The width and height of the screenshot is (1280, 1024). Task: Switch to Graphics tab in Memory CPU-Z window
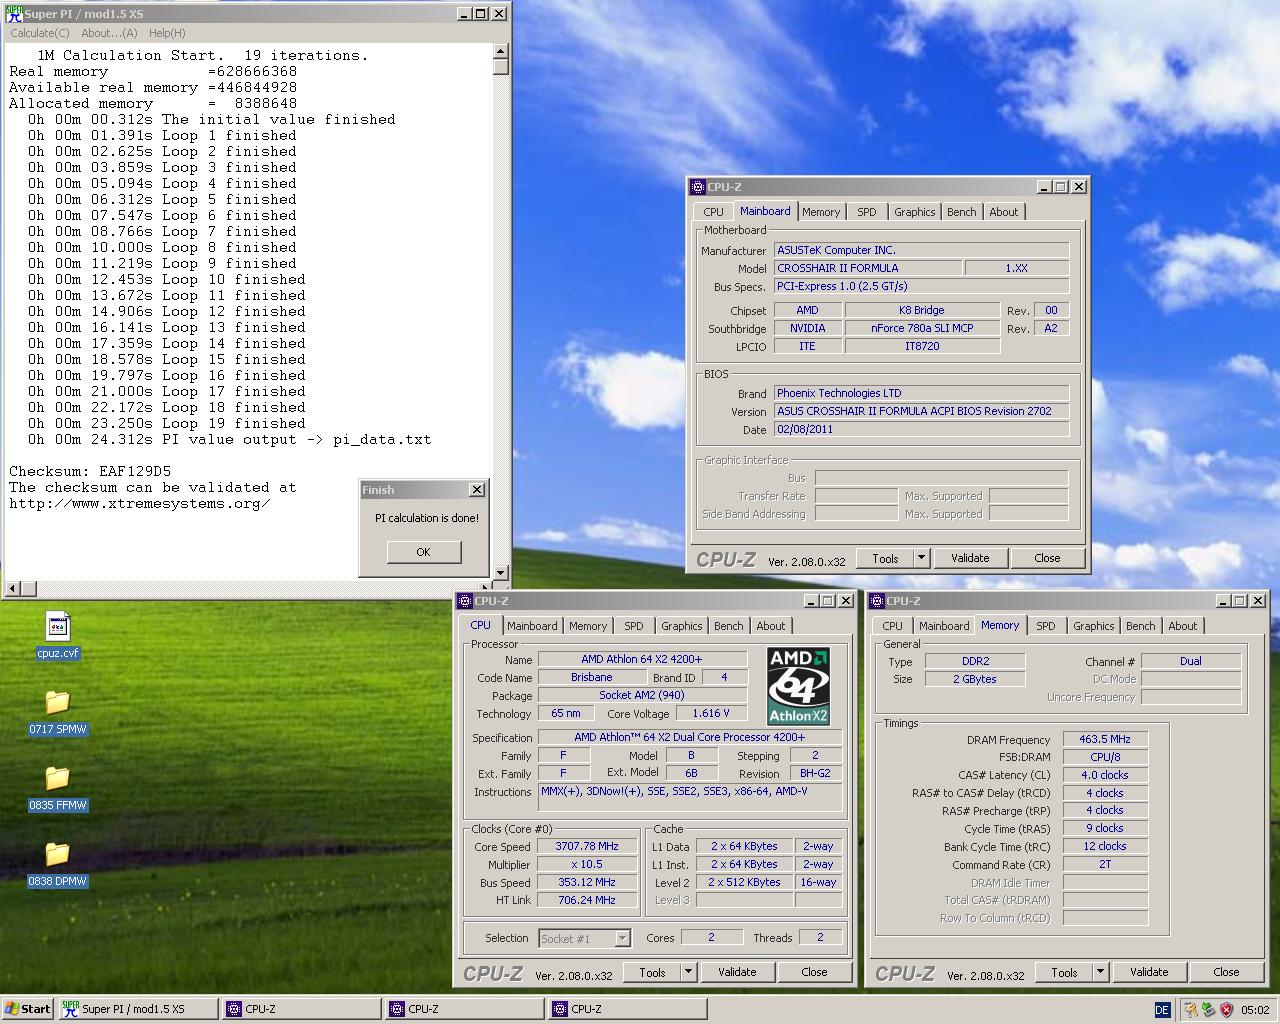coord(1093,626)
